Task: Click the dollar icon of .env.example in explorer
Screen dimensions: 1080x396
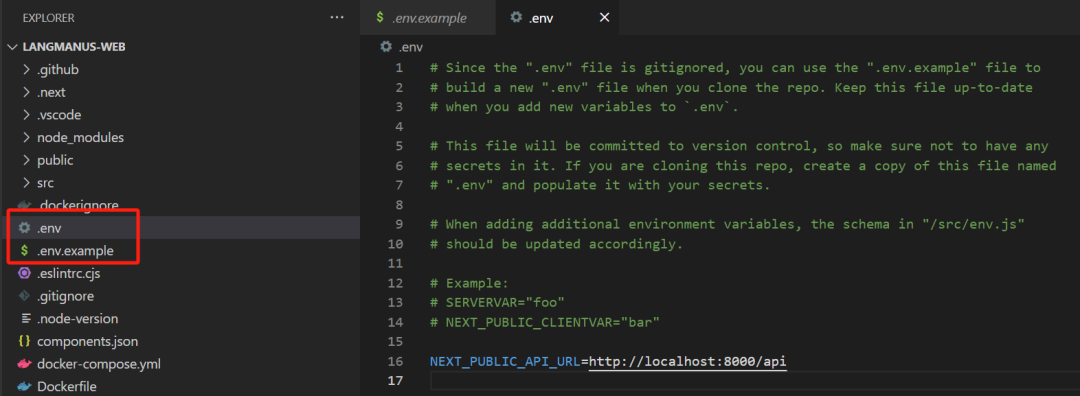Action: coord(25,251)
